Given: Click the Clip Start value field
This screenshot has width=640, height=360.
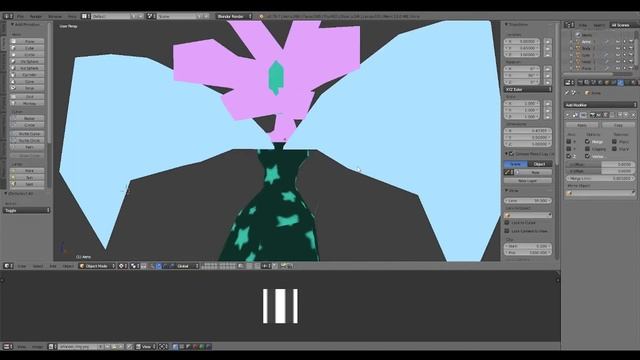Looking at the screenshot, I should pos(528,246).
